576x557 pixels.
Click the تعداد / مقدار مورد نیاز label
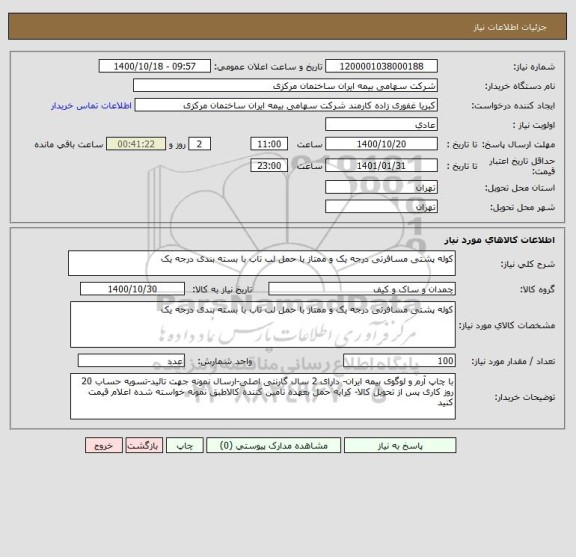[513, 362]
